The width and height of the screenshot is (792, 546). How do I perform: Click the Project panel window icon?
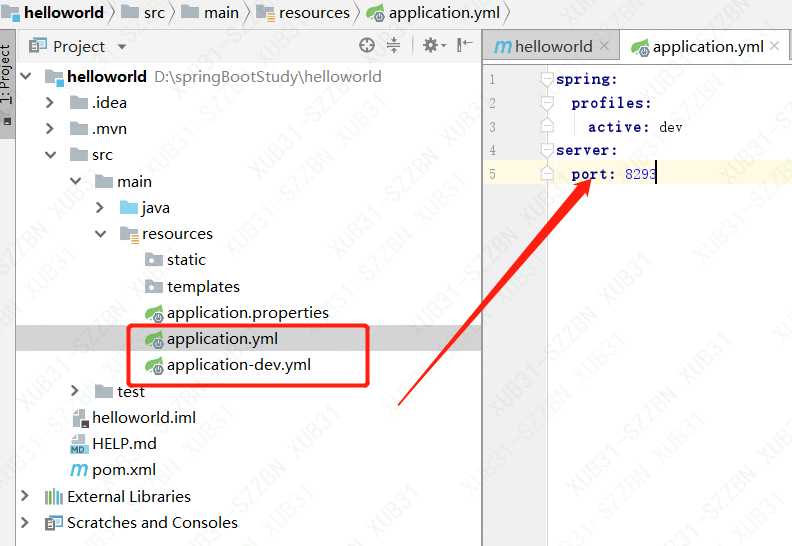pos(38,46)
